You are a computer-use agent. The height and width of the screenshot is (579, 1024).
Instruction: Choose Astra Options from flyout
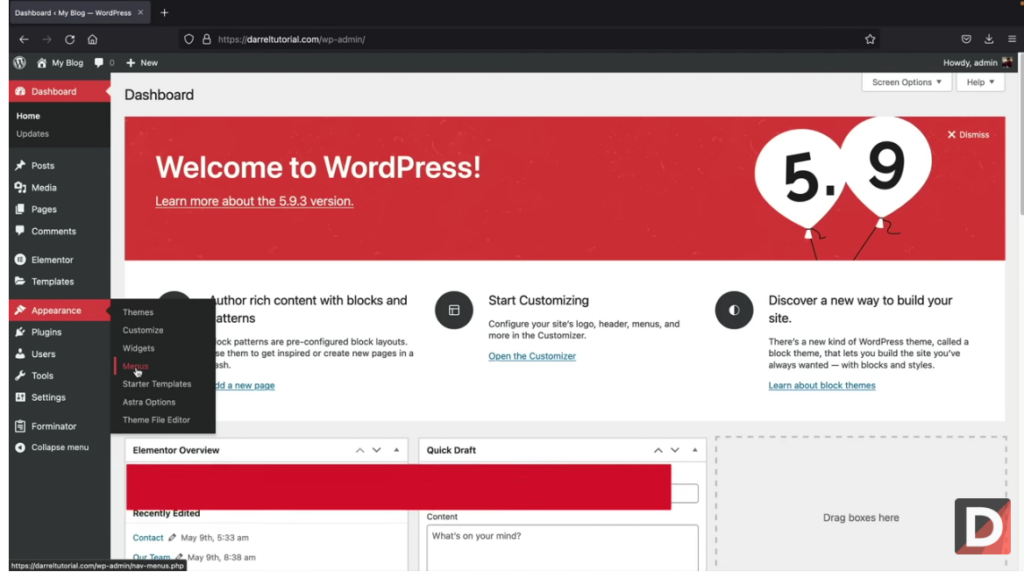point(149,402)
